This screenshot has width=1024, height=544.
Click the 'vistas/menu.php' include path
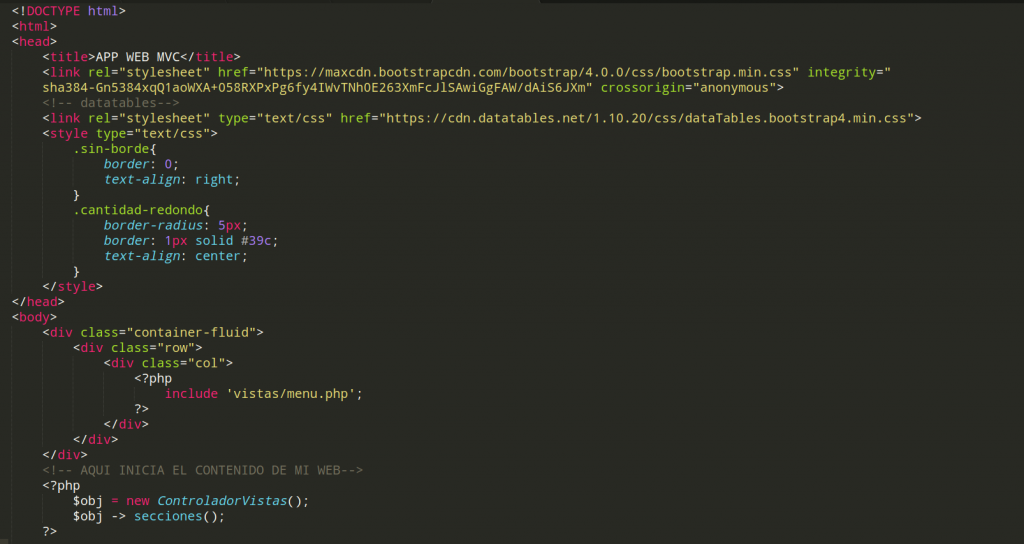[291, 394]
